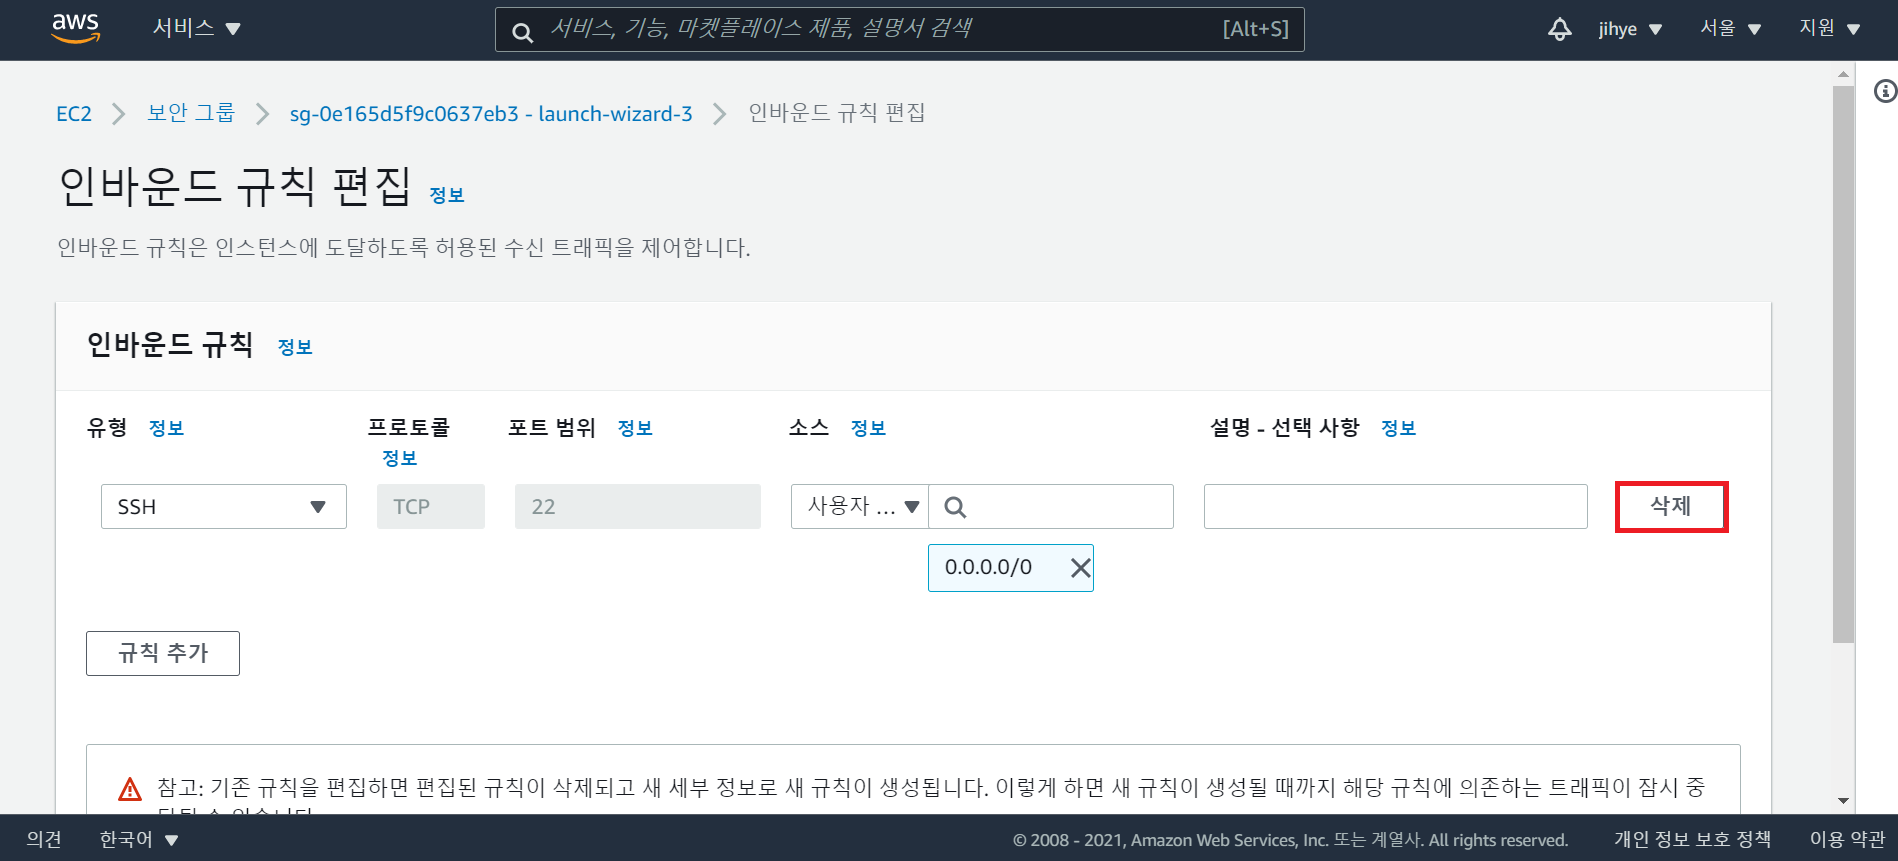The height and width of the screenshot is (861, 1898).
Task: Click the source CIDR search field
Action: click(1051, 506)
